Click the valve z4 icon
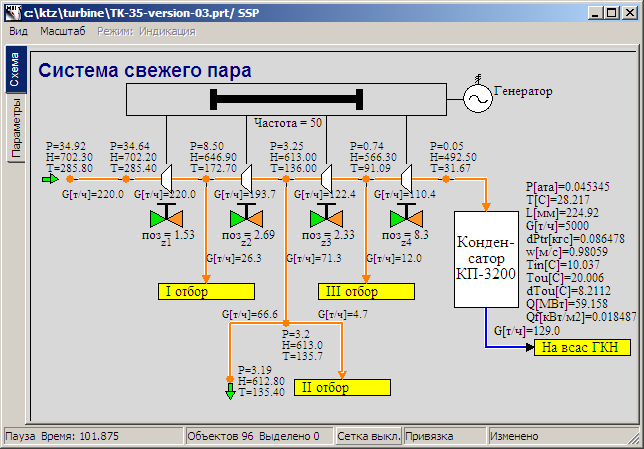This screenshot has width=644, height=449. (x=406, y=217)
